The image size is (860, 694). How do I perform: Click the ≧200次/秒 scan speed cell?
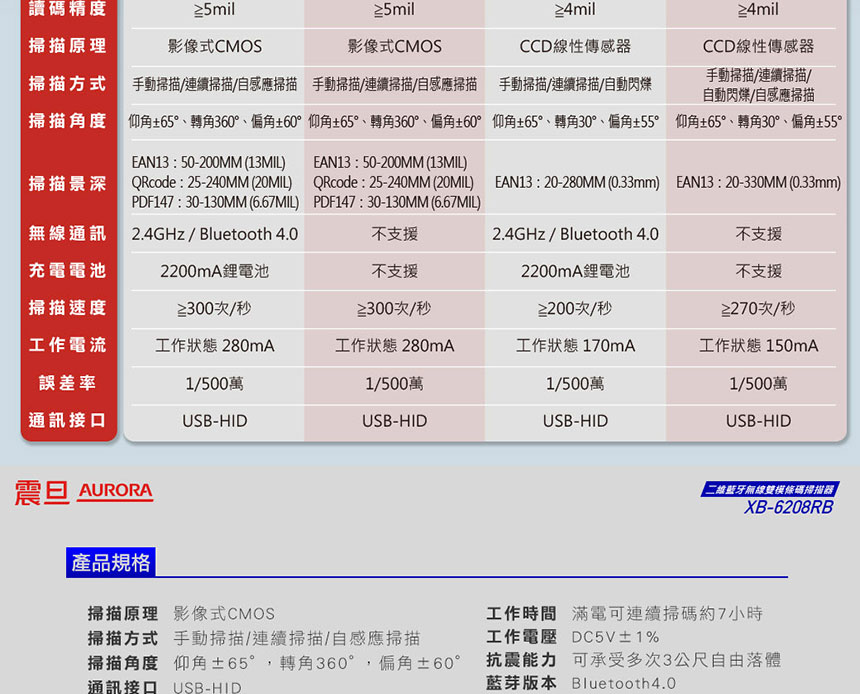[x=575, y=308]
